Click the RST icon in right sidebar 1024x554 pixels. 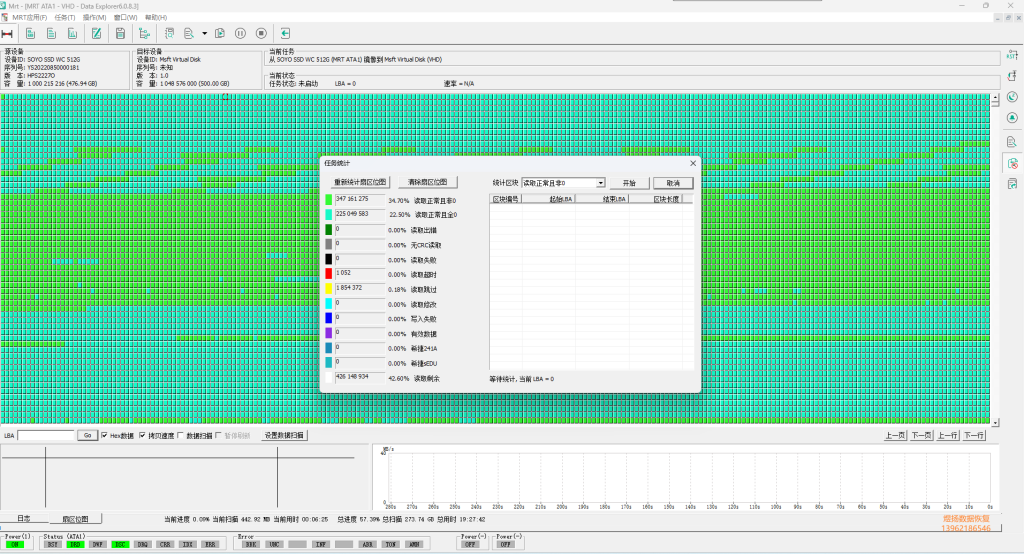pos(1012,56)
